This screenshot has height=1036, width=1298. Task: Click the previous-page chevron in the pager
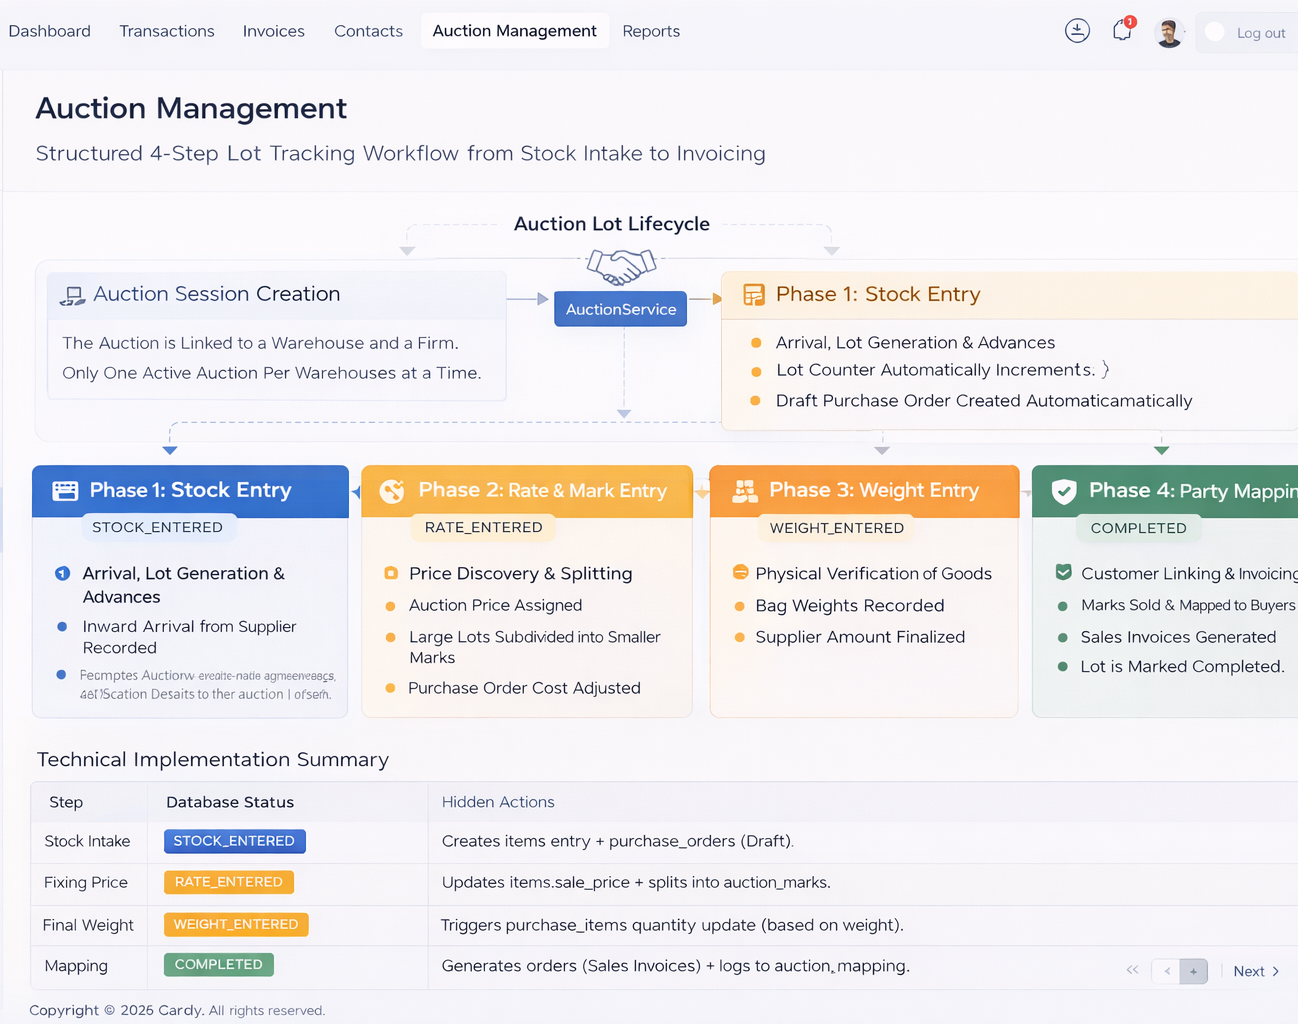(1165, 970)
